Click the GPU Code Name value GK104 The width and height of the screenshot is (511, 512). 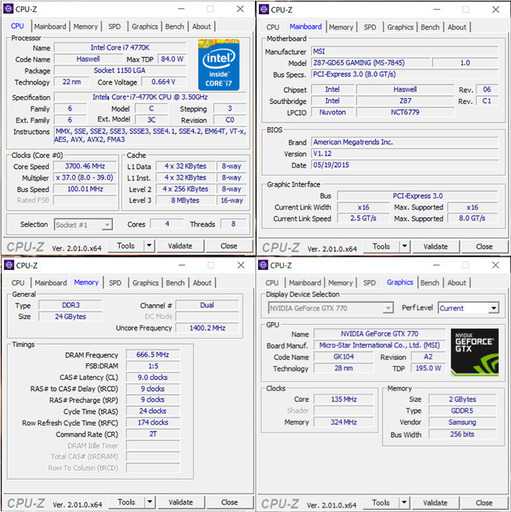click(x=343, y=357)
